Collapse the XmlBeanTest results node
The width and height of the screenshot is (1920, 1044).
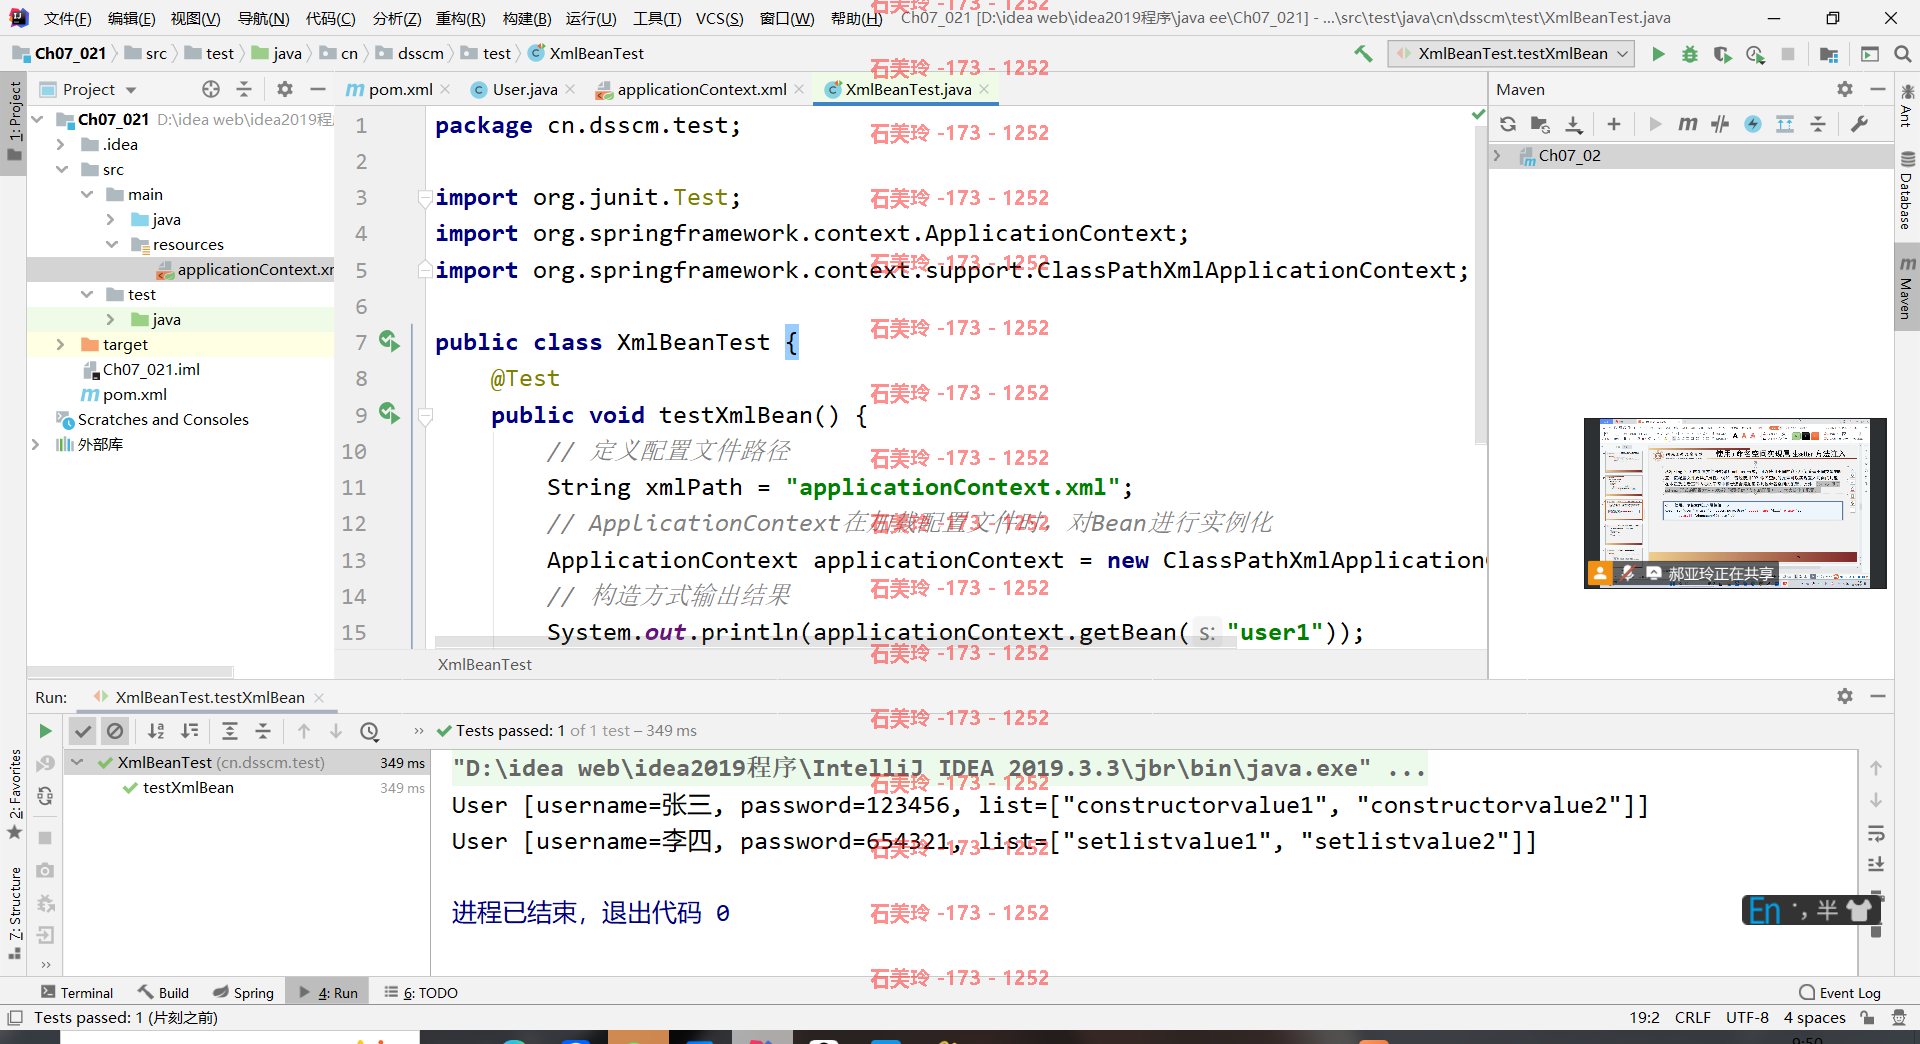(x=77, y=762)
